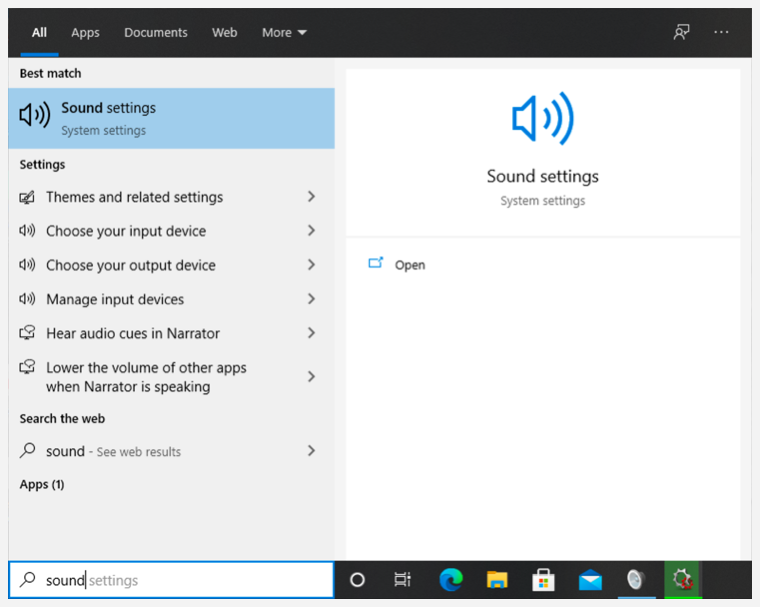This screenshot has width=760, height=607.
Task: Expand the Choose your input device chevron
Action: (311, 231)
